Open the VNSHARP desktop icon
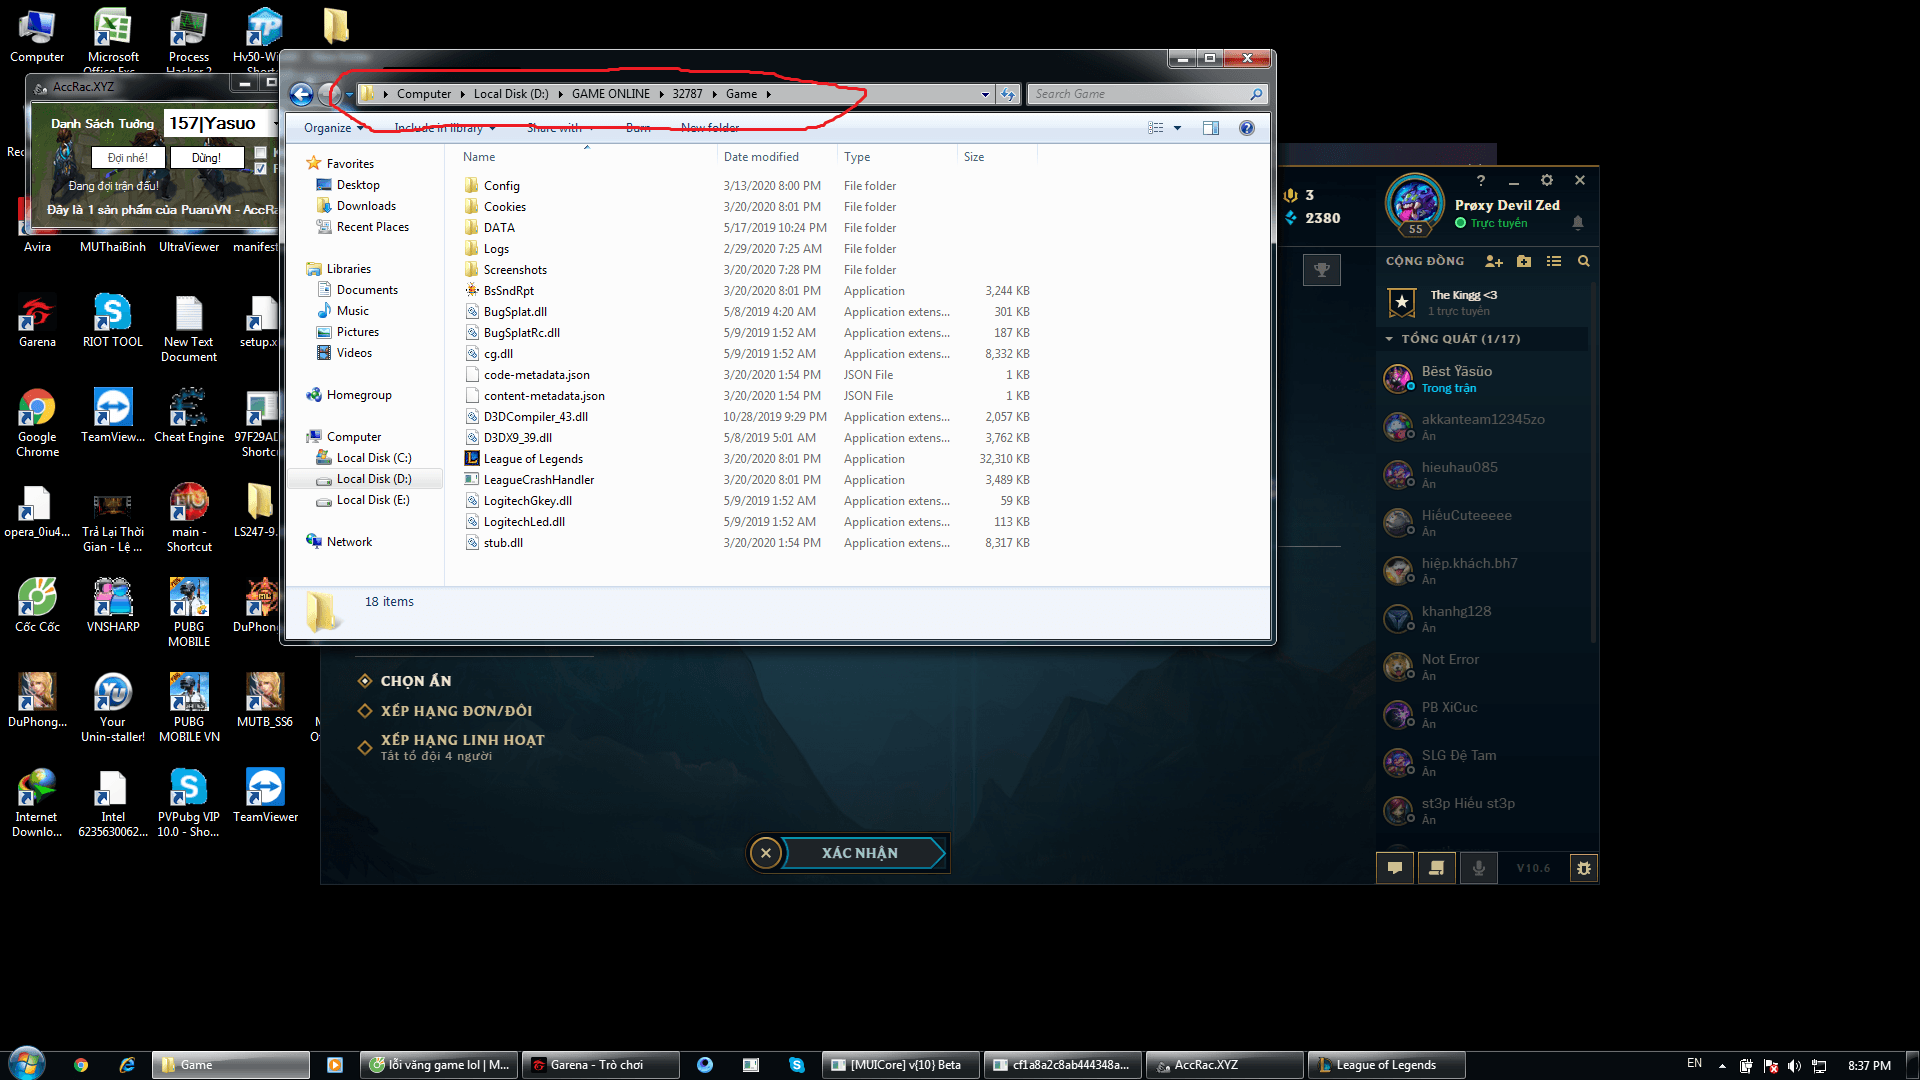This screenshot has width=1920, height=1080. click(113, 605)
